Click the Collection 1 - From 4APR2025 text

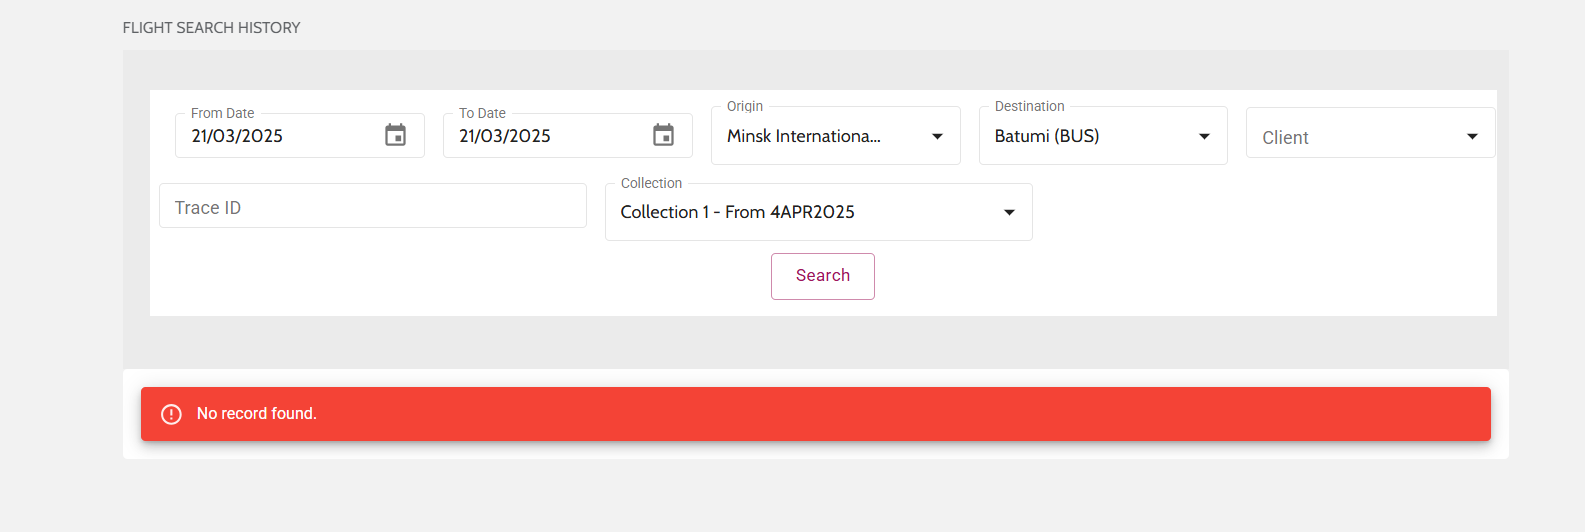point(737,212)
